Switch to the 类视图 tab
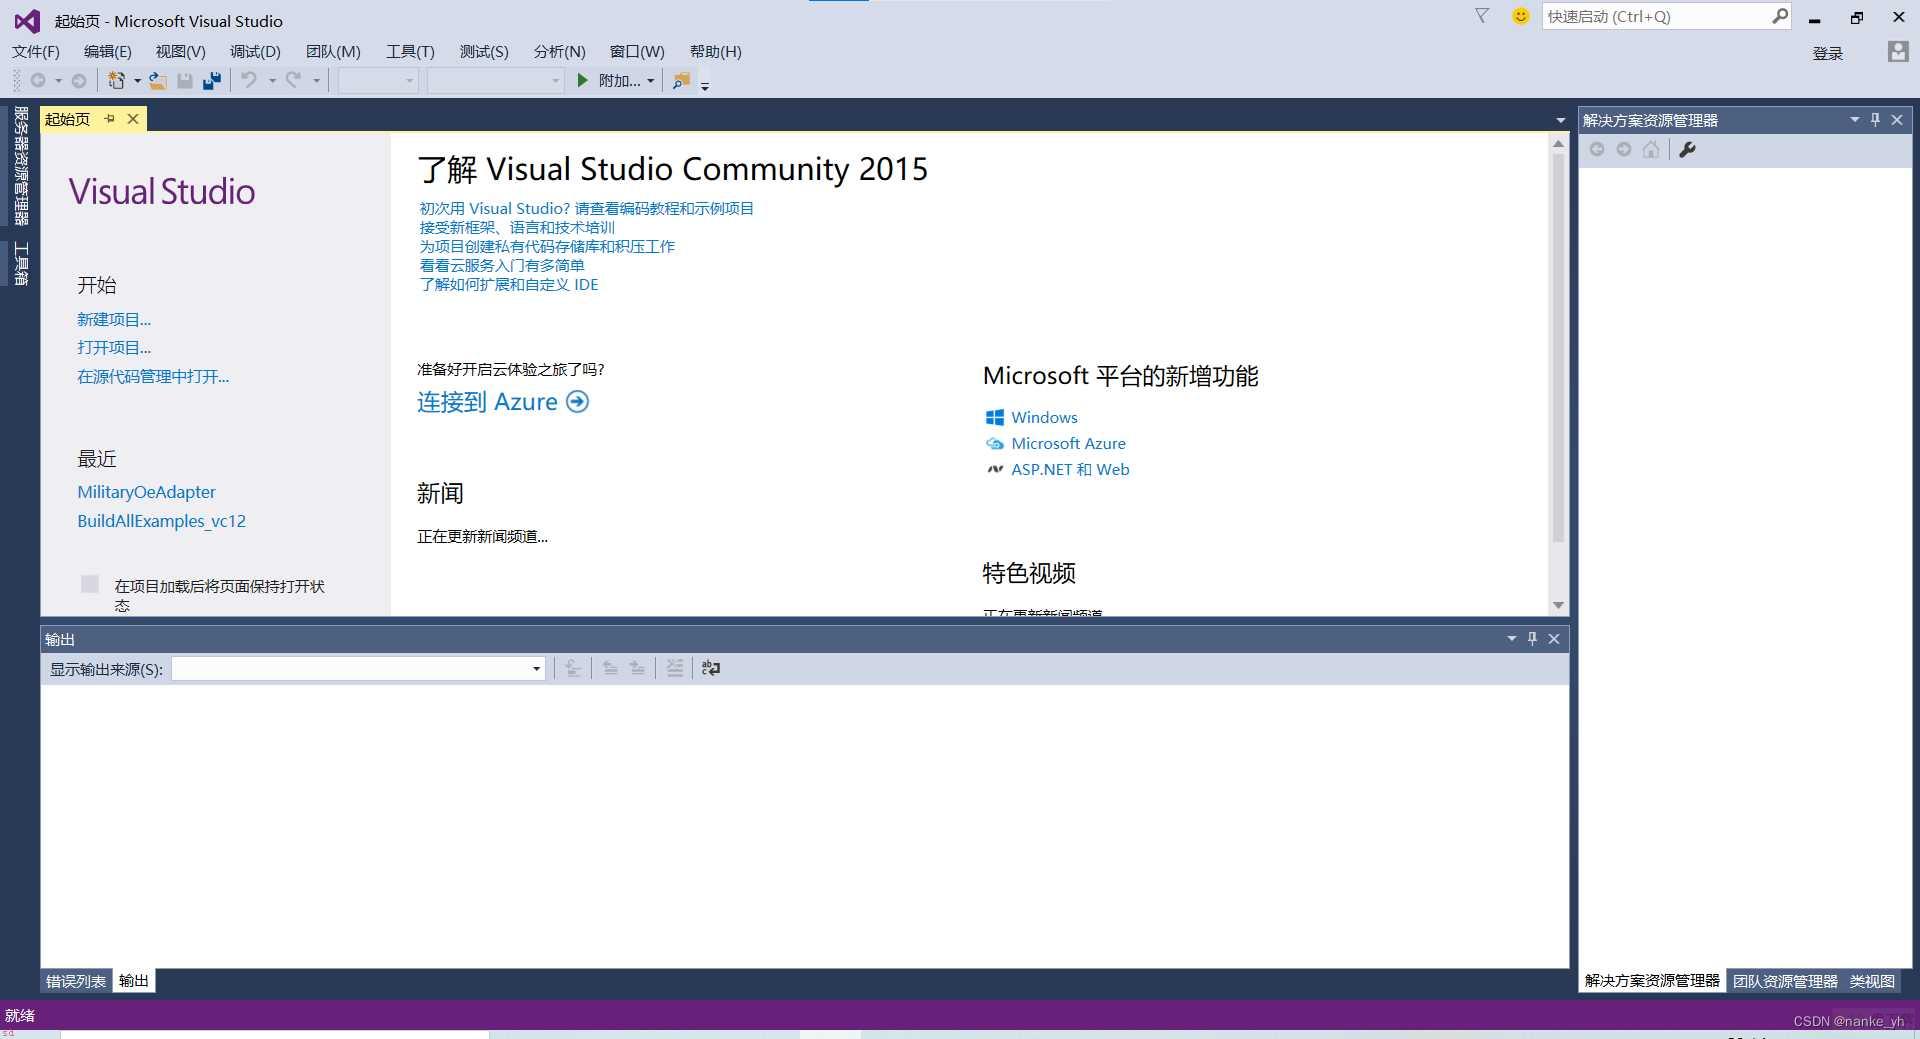Viewport: 1920px width, 1039px height. click(x=1872, y=981)
